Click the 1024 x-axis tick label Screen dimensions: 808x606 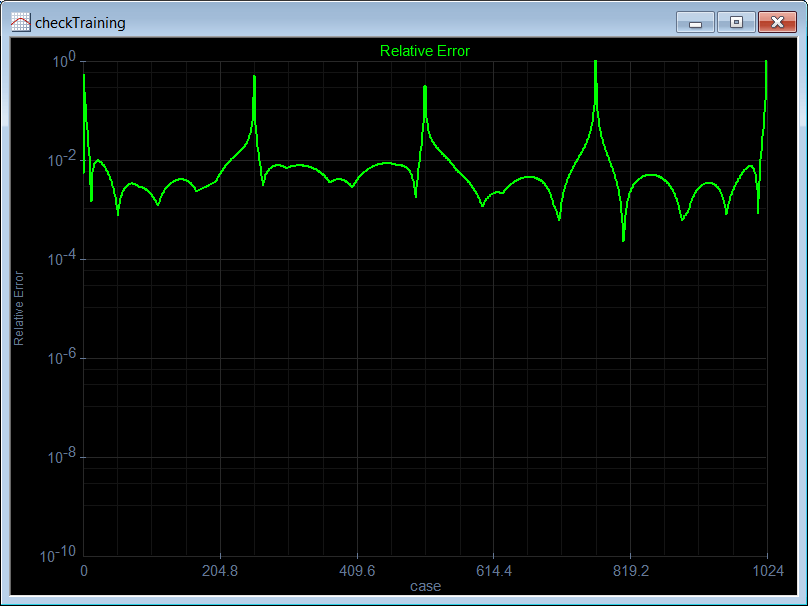coord(768,571)
